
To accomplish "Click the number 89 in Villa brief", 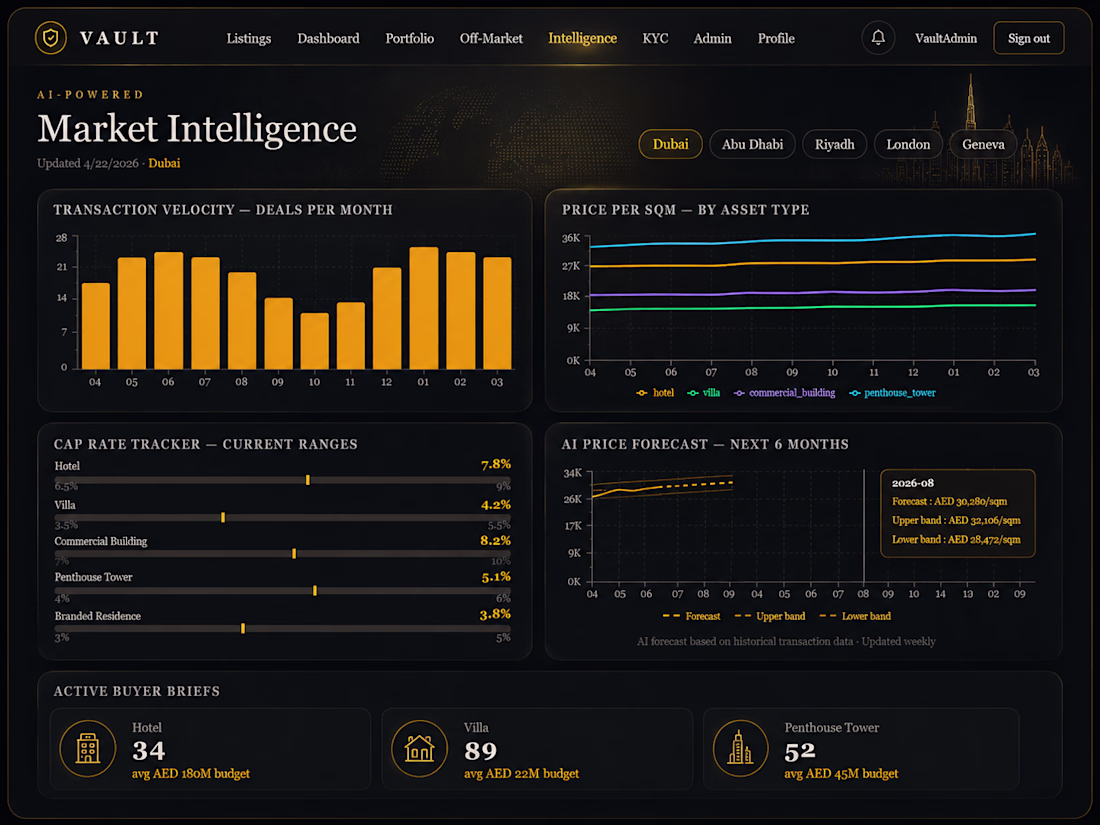I will (481, 751).
